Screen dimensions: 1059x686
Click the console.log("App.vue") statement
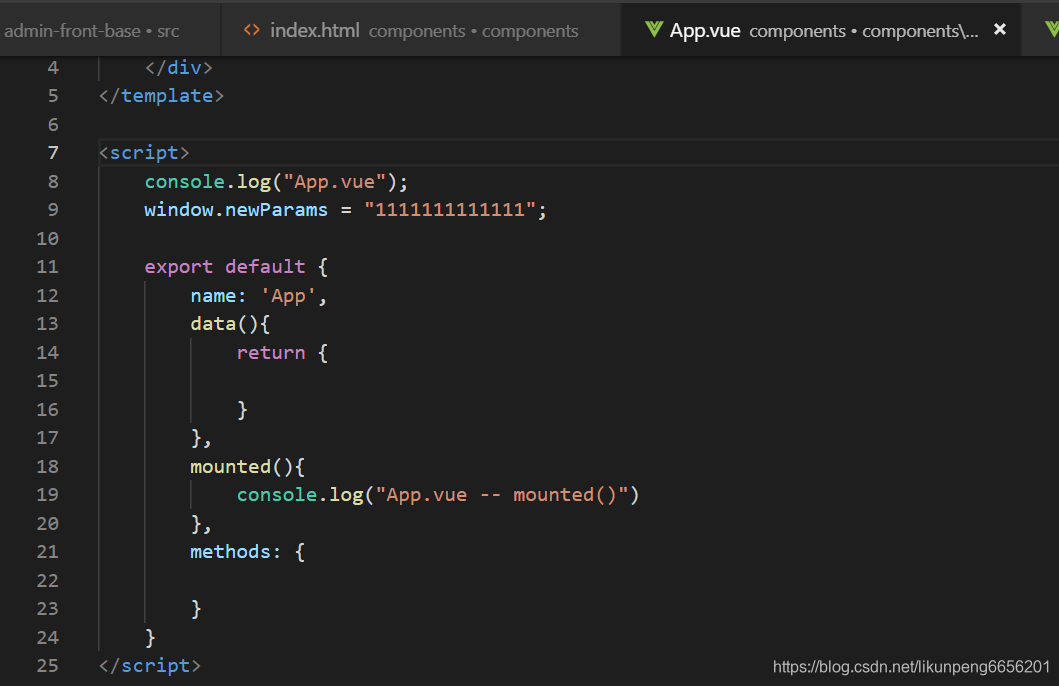point(276,182)
